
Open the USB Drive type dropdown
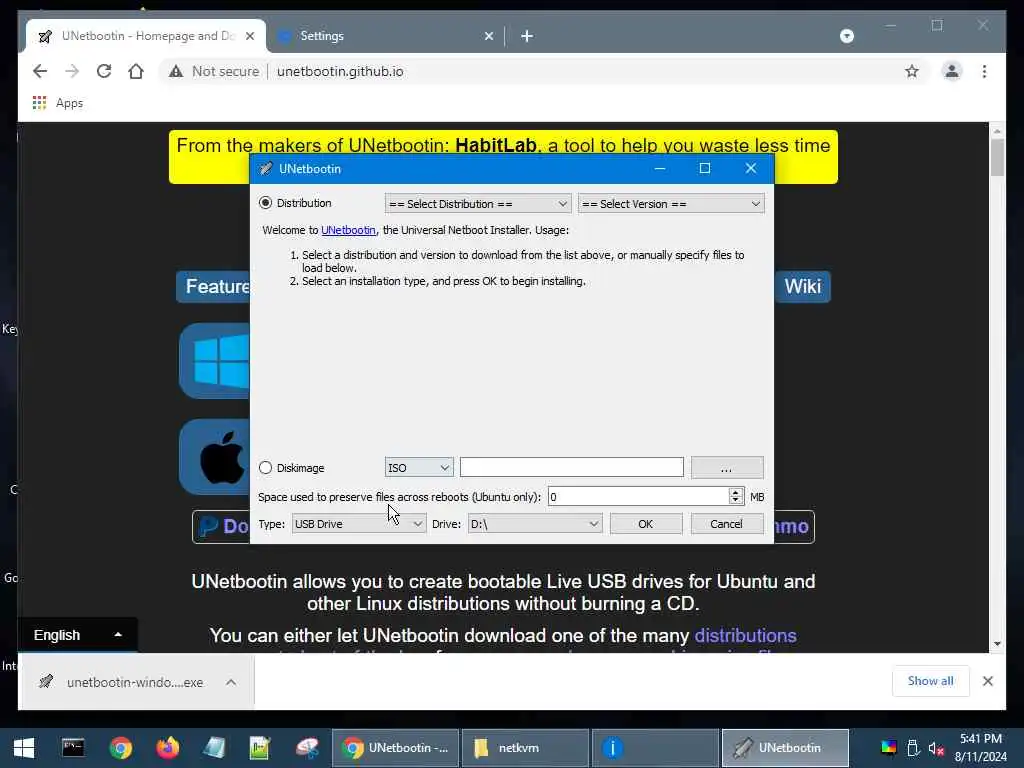[x=359, y=524]
